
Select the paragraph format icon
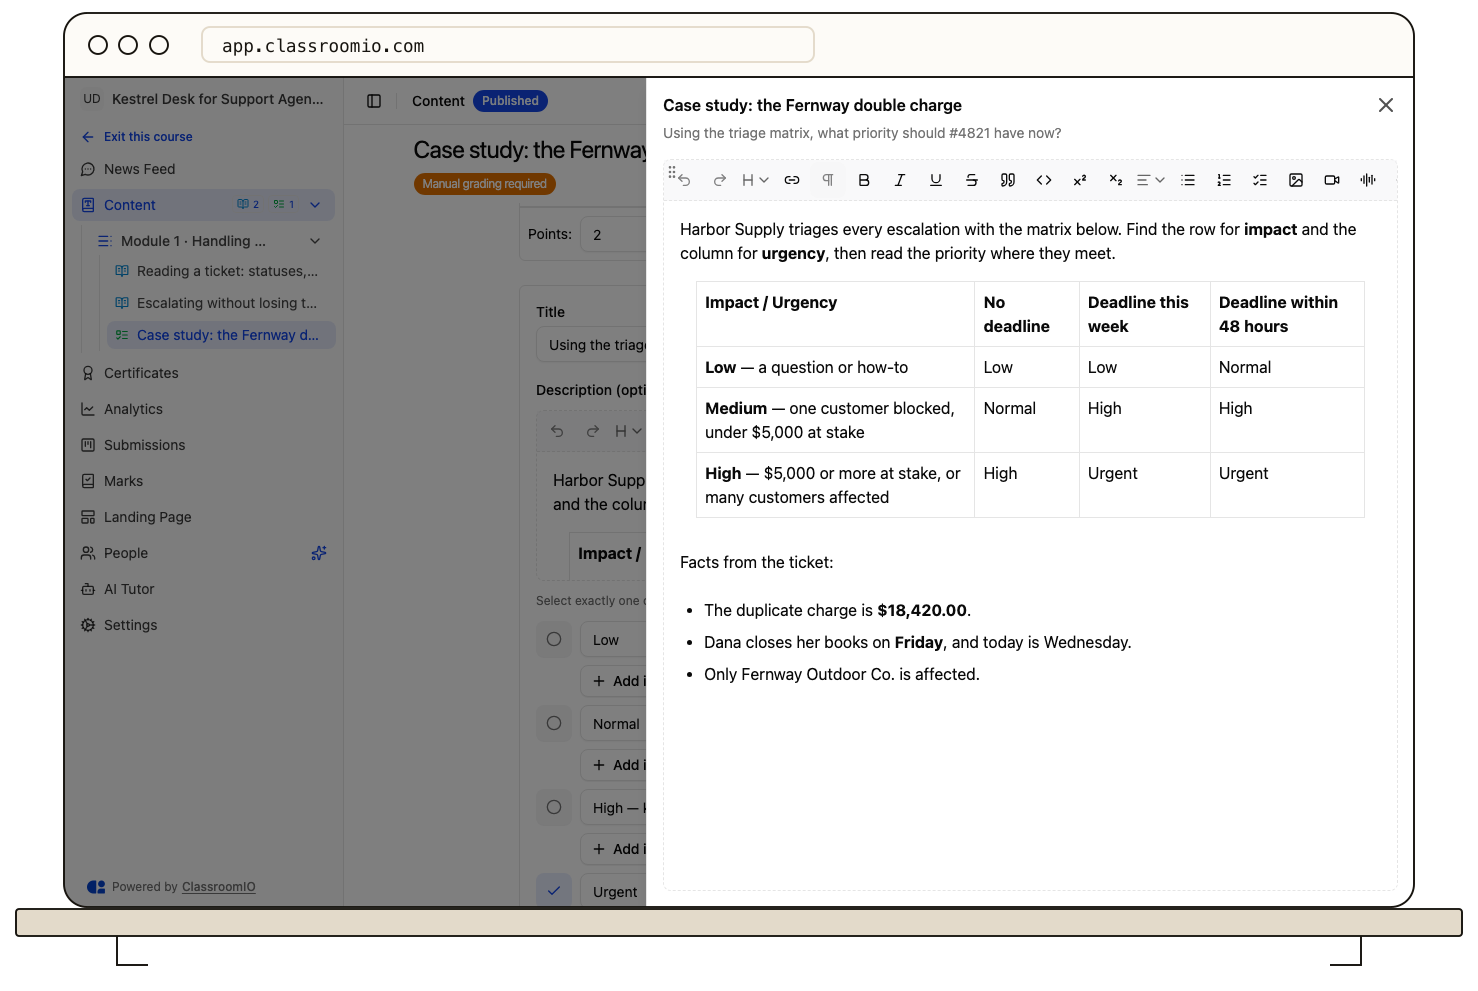828,180
